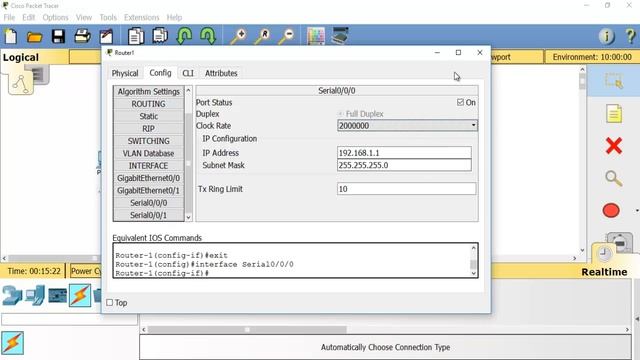Screen dimensions: 640x360
Task: Click the question mark help icon
Action: tap(631, 36)
